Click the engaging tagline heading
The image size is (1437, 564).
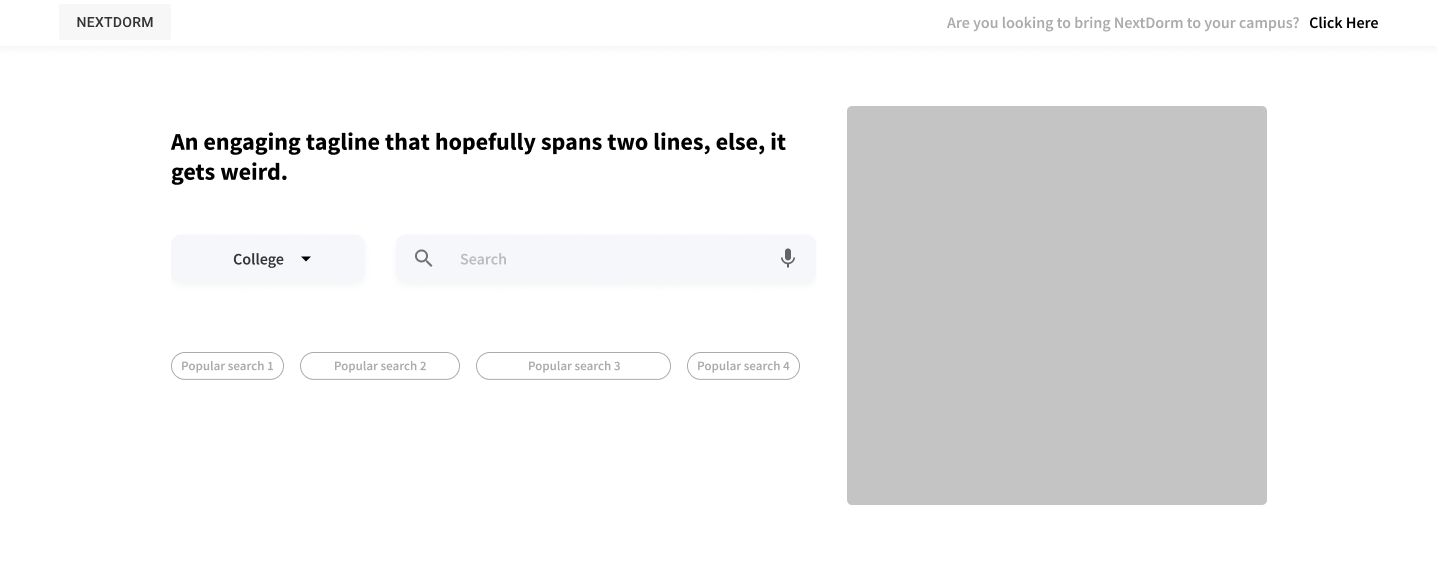[479, 157]
